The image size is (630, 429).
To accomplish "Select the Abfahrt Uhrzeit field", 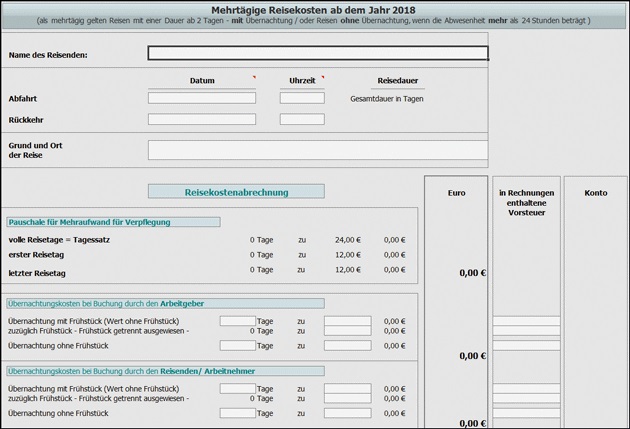I will pos(302,98).
